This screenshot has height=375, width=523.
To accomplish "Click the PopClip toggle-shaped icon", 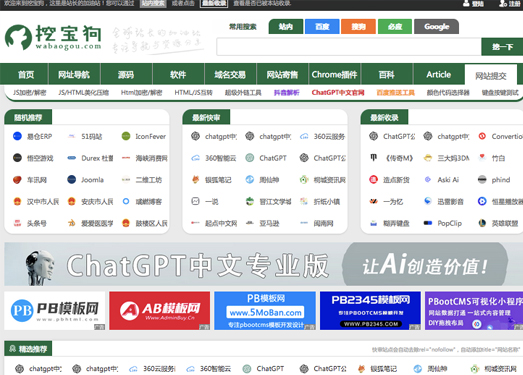I will (x=428, y=223).
